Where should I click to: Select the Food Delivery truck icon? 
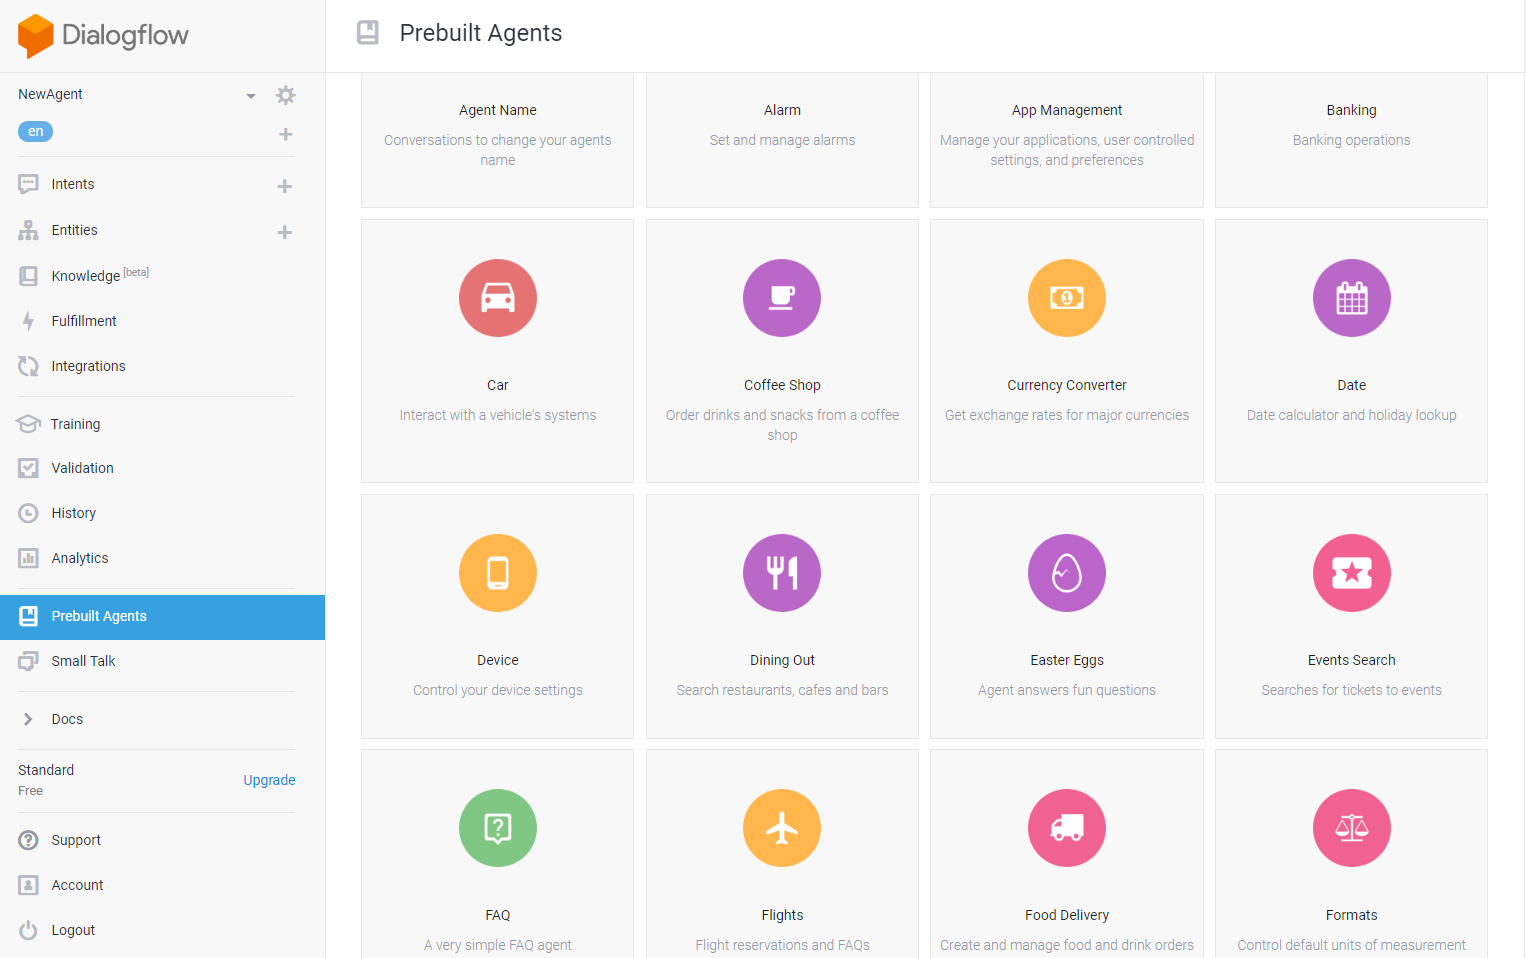click(x=1066, y=828)
